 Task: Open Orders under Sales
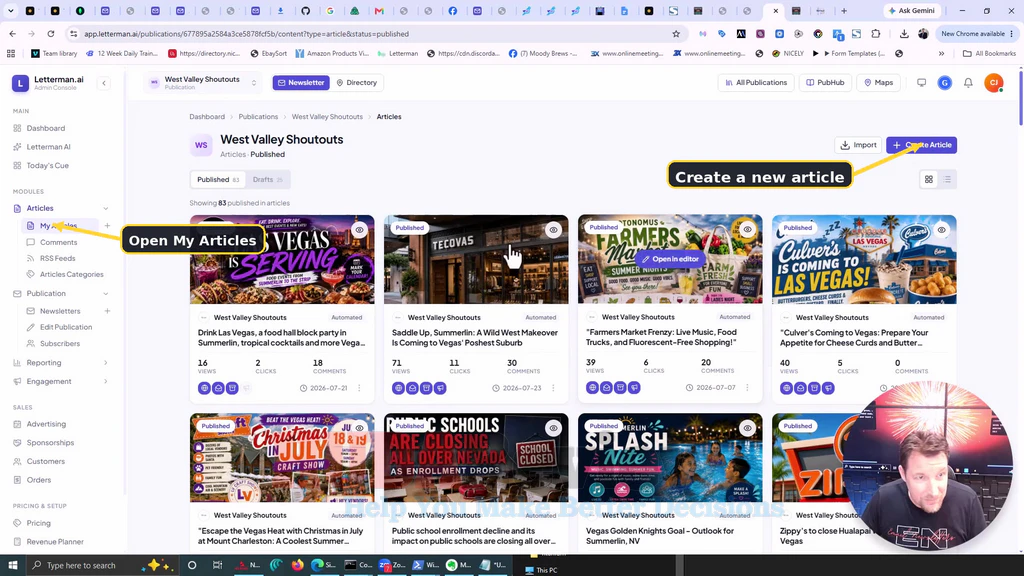(x=39, y=480)
